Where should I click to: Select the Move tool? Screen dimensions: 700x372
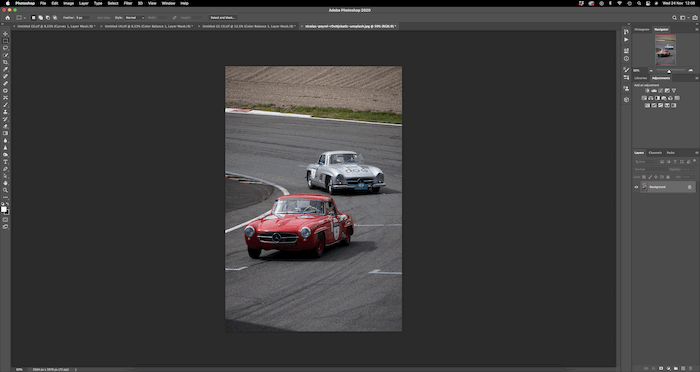click(5, 34)
